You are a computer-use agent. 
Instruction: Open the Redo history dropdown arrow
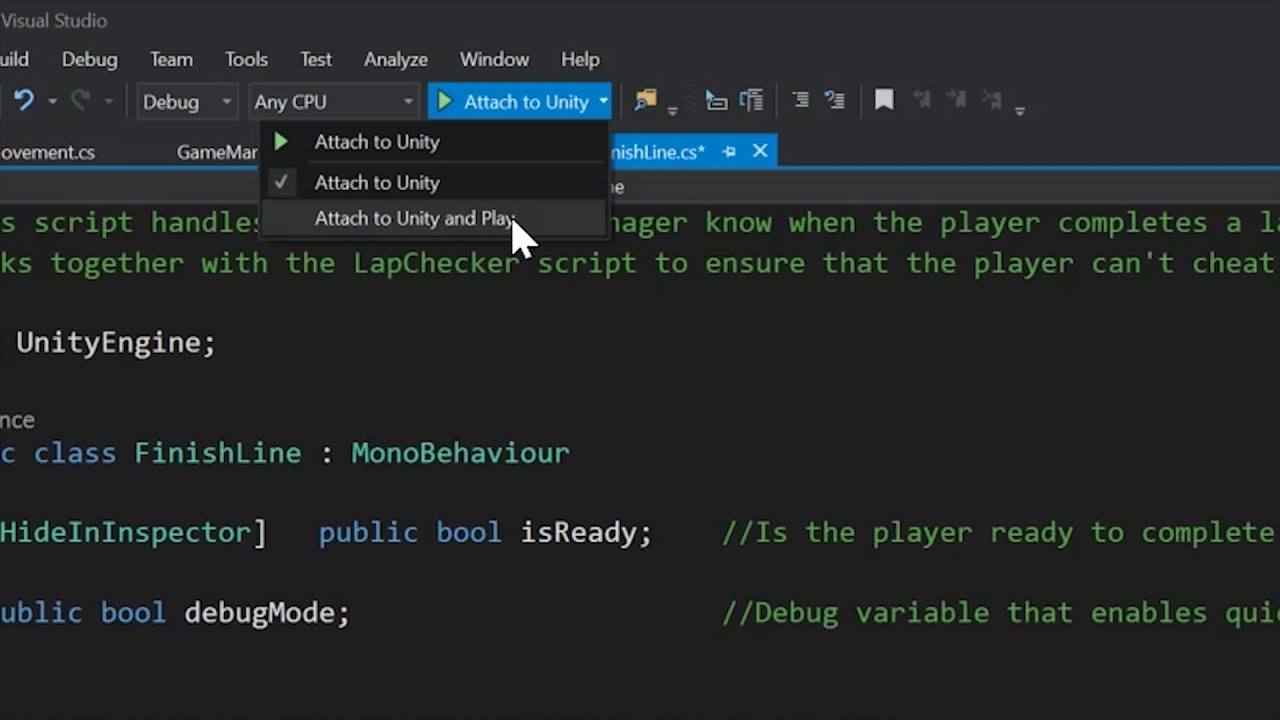click(x=108, y=102)
